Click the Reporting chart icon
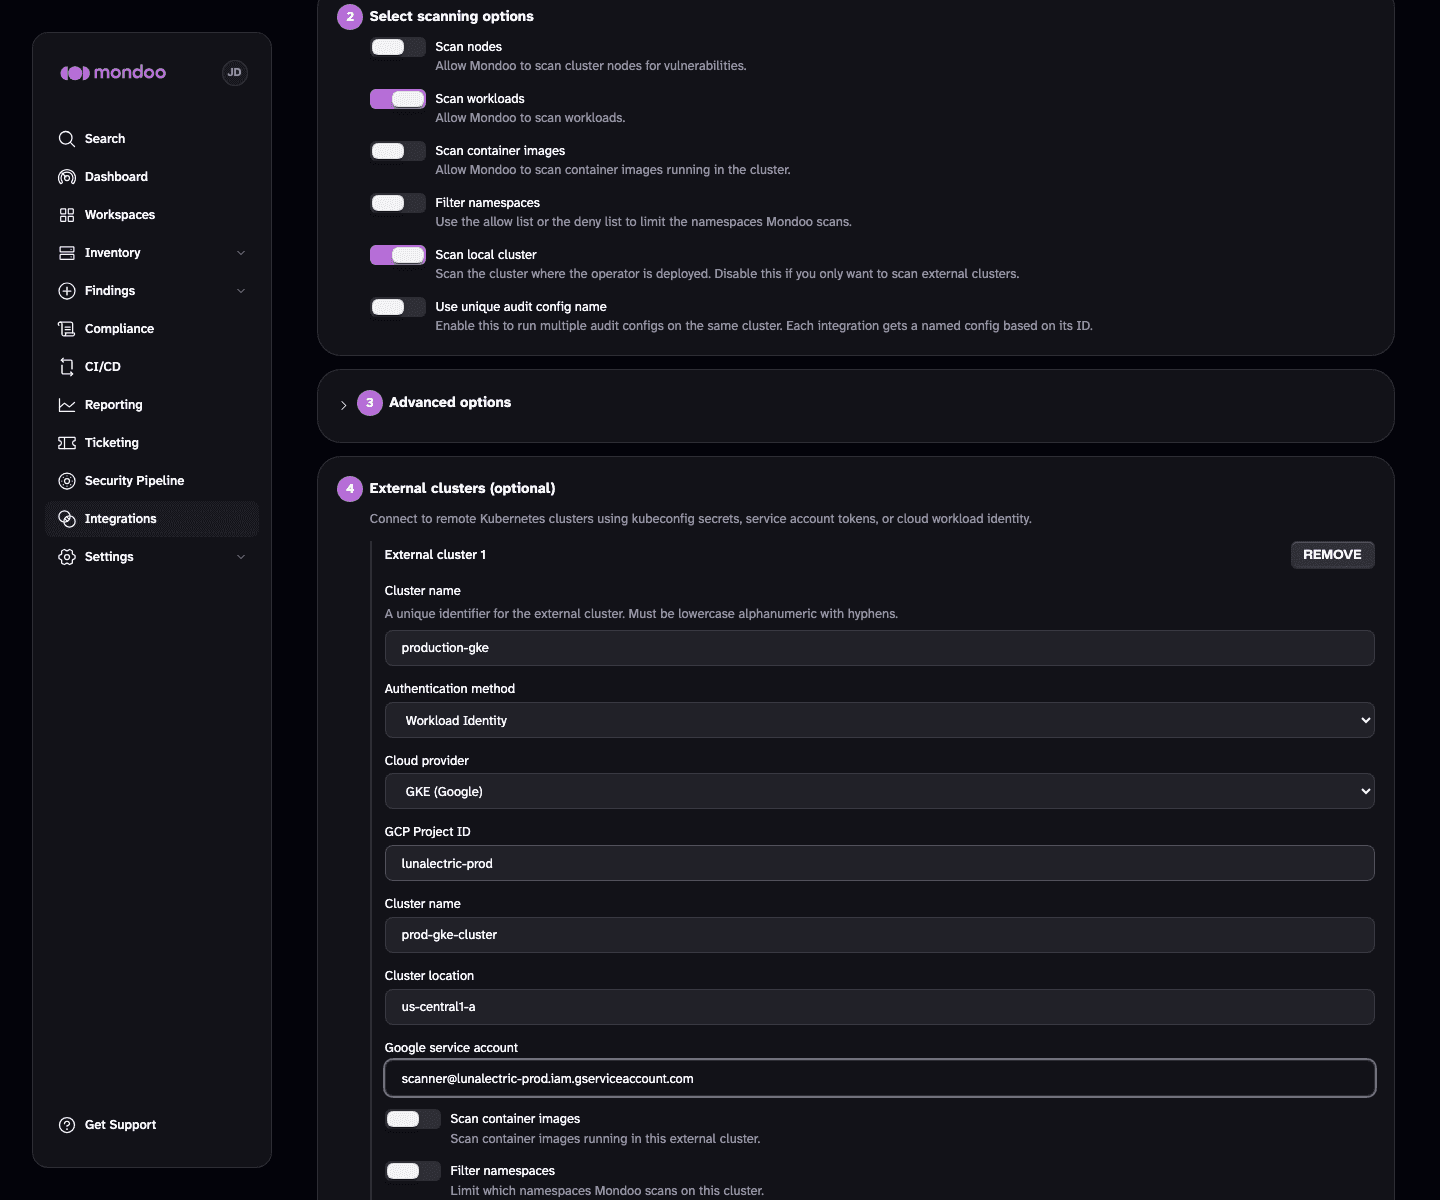Screen dimensions: 1440x1200 [x=67, y=405]
